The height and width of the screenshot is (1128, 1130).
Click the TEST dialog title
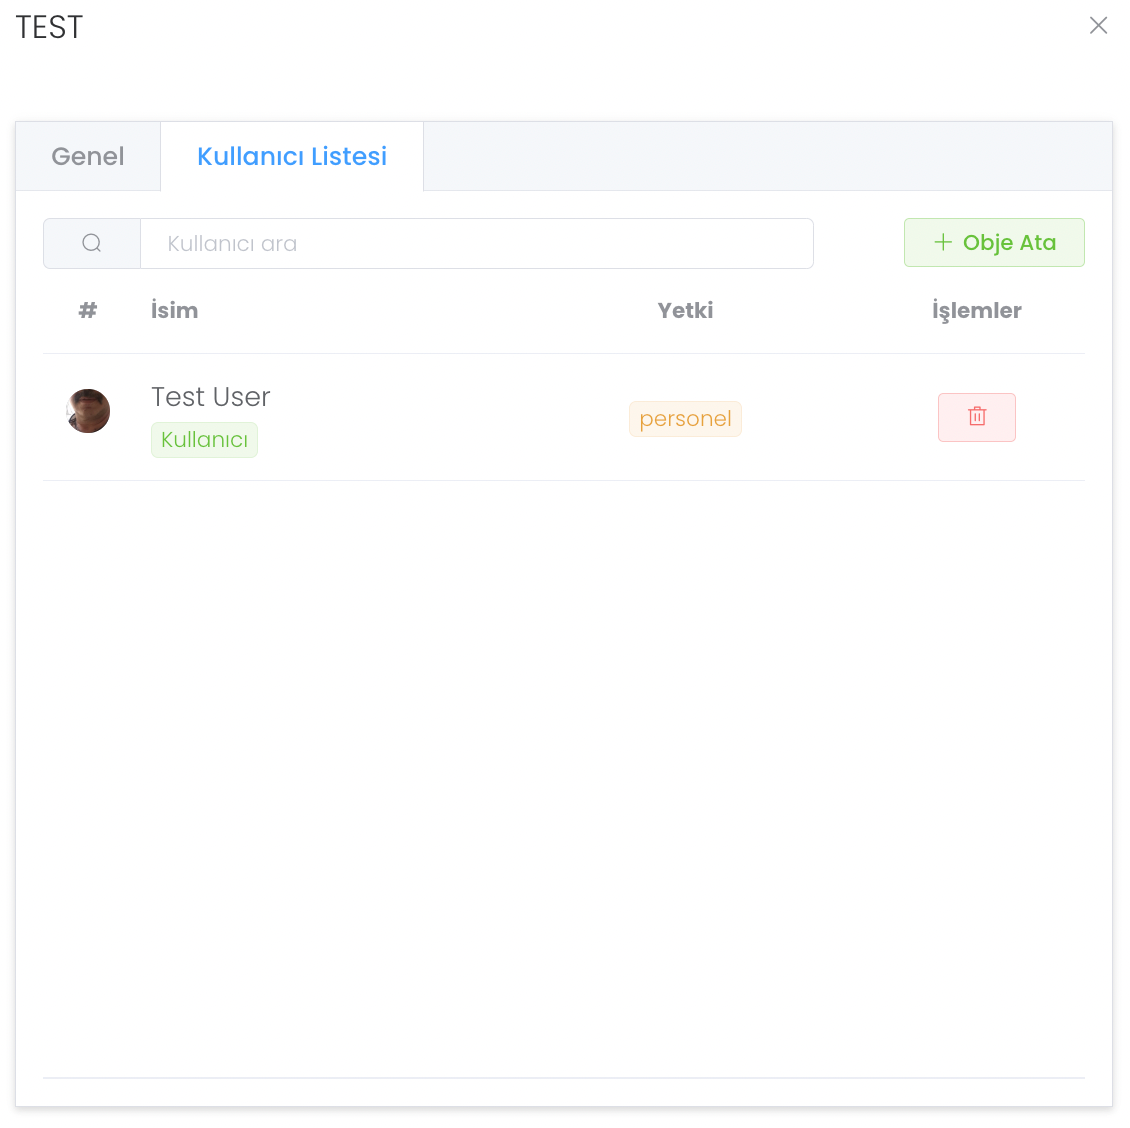click(x=50, y=27)
